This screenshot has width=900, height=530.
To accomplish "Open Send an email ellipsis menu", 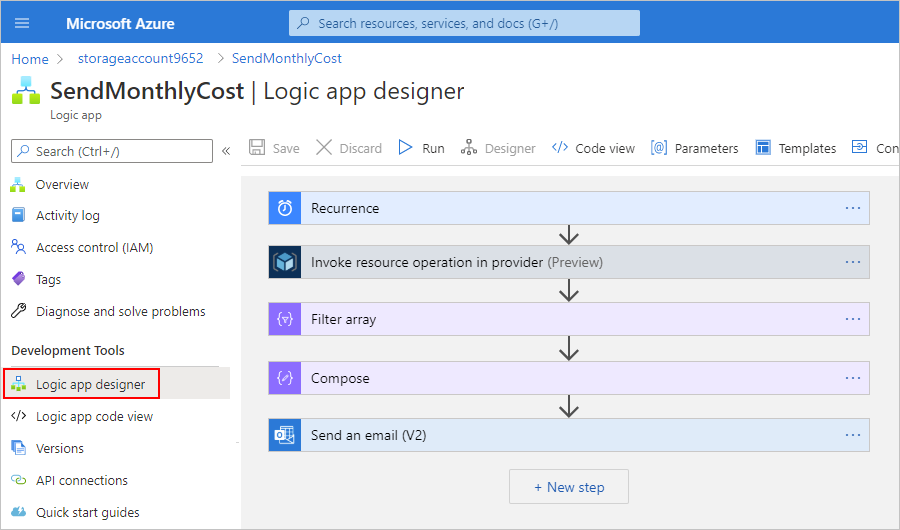I will (852, 435).
